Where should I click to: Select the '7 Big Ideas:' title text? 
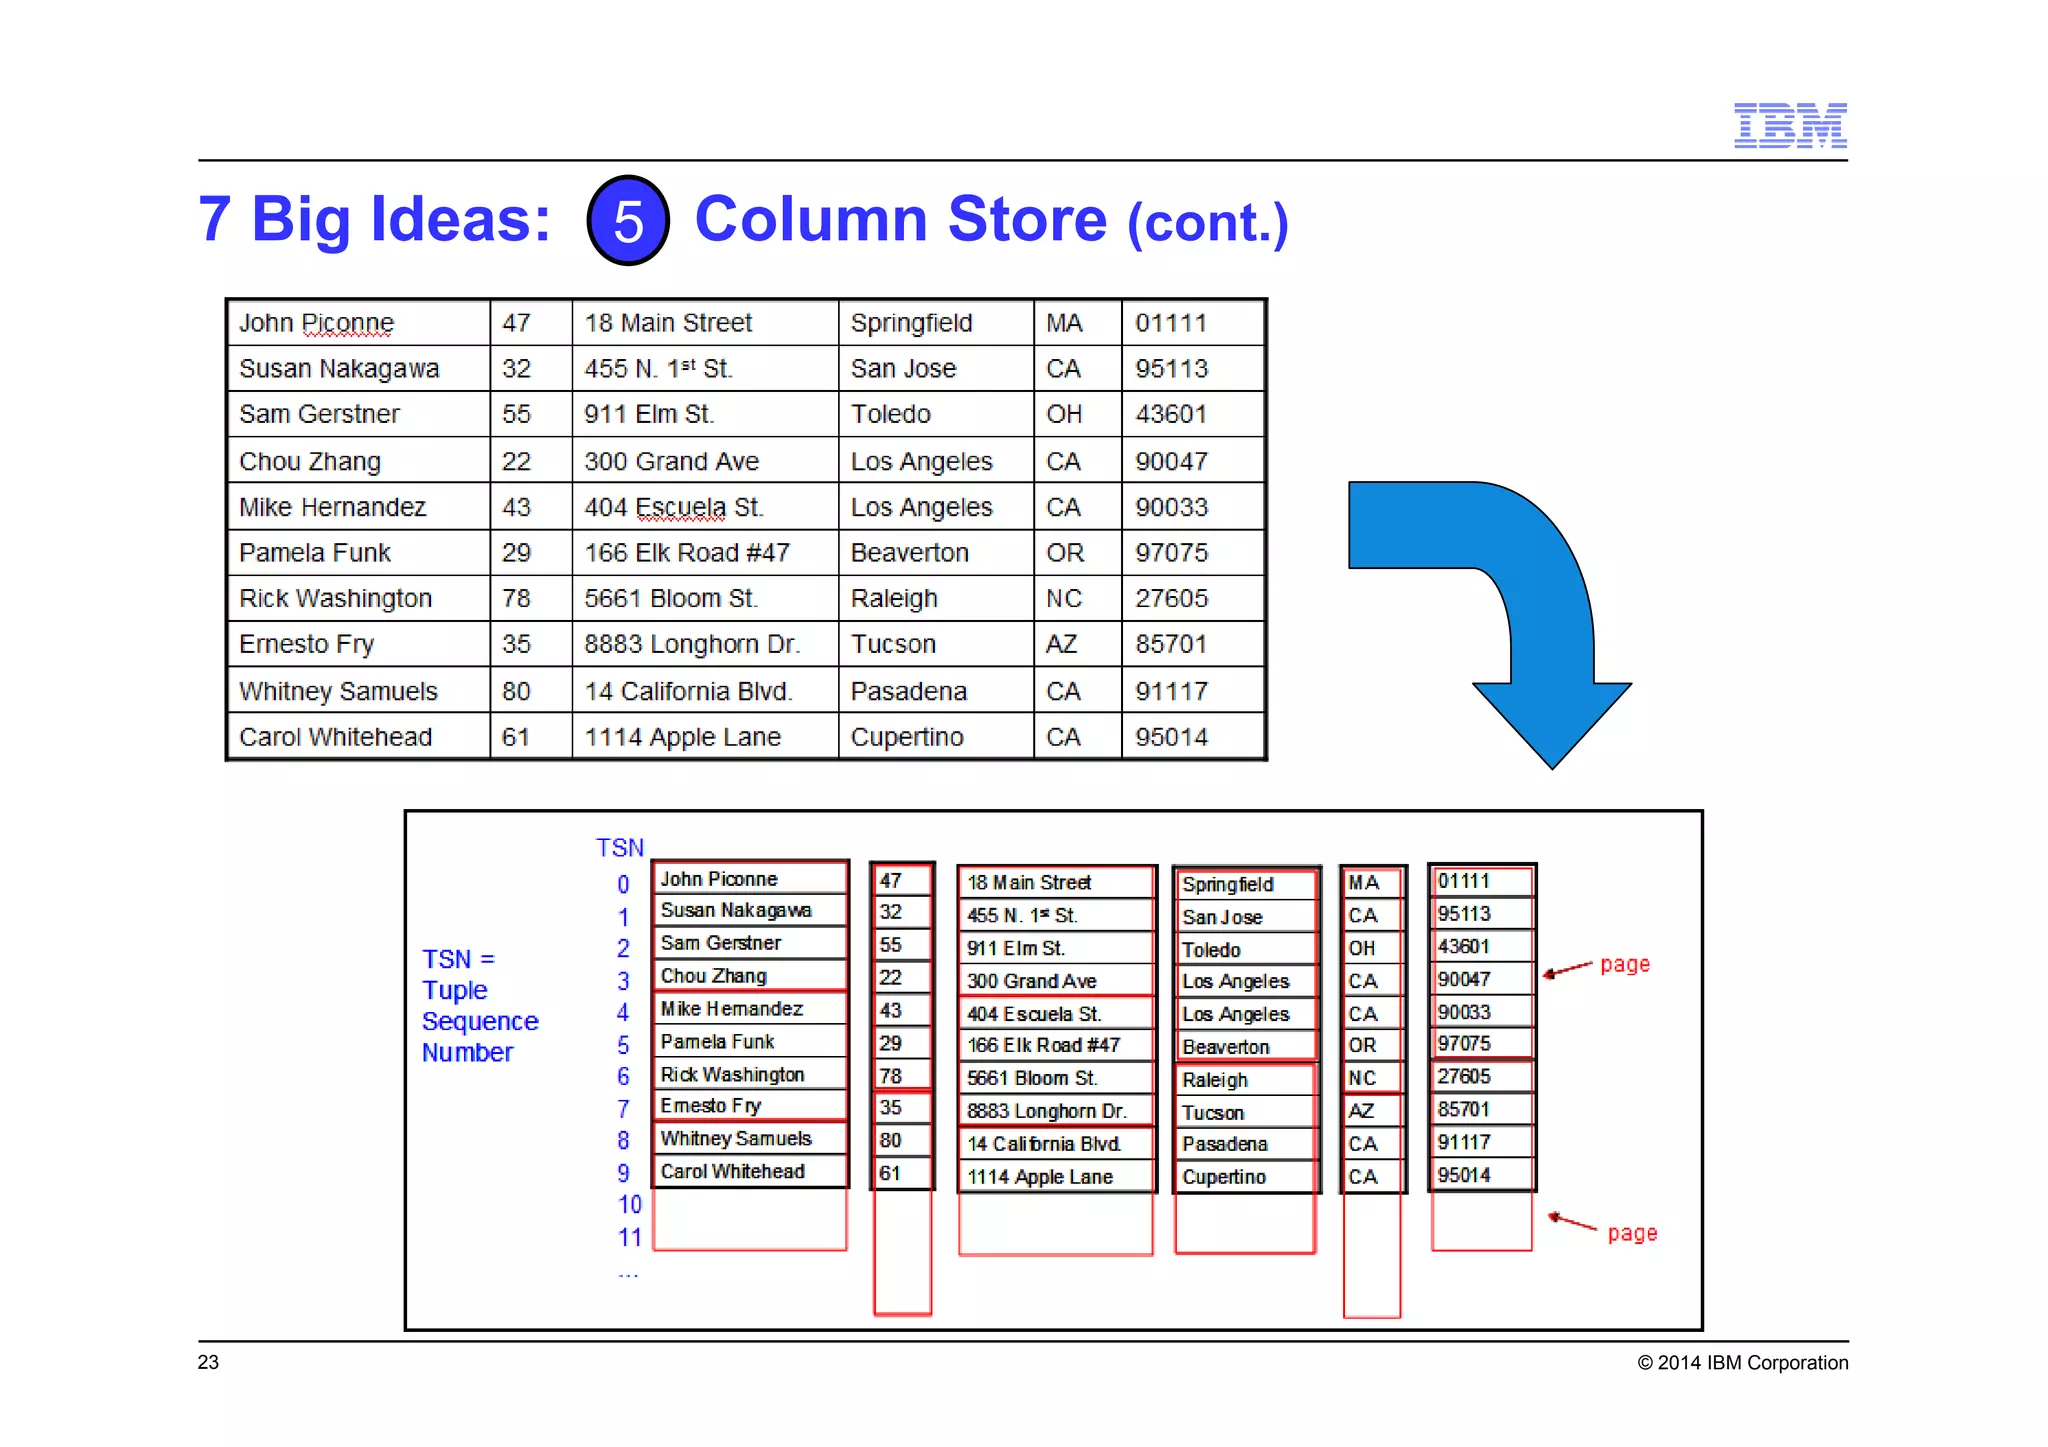click(x=375, y=219)
